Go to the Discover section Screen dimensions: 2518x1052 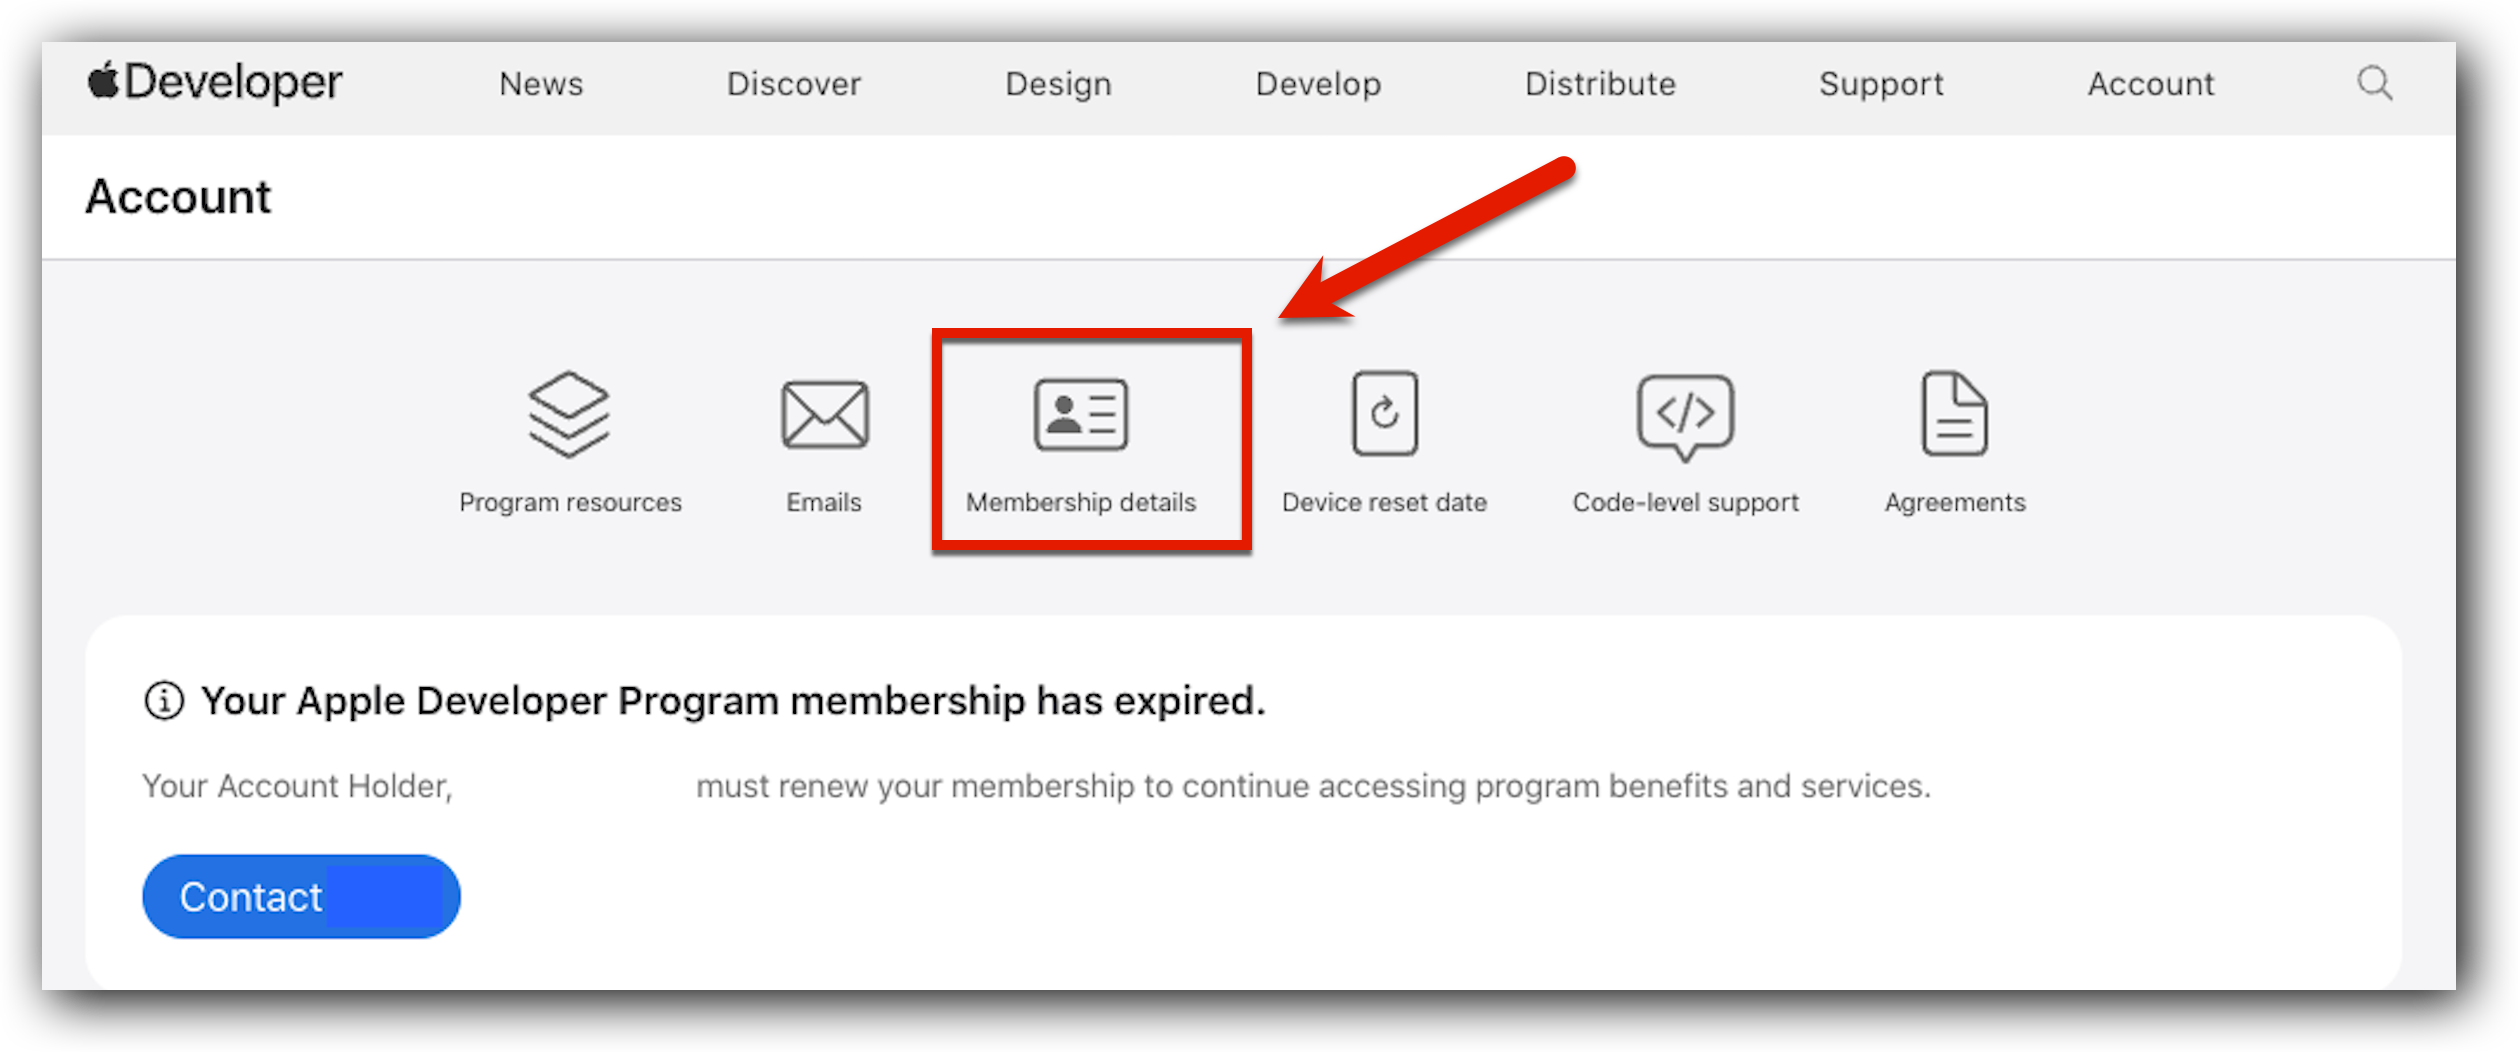pyautogui.click(x=794, y=84)
